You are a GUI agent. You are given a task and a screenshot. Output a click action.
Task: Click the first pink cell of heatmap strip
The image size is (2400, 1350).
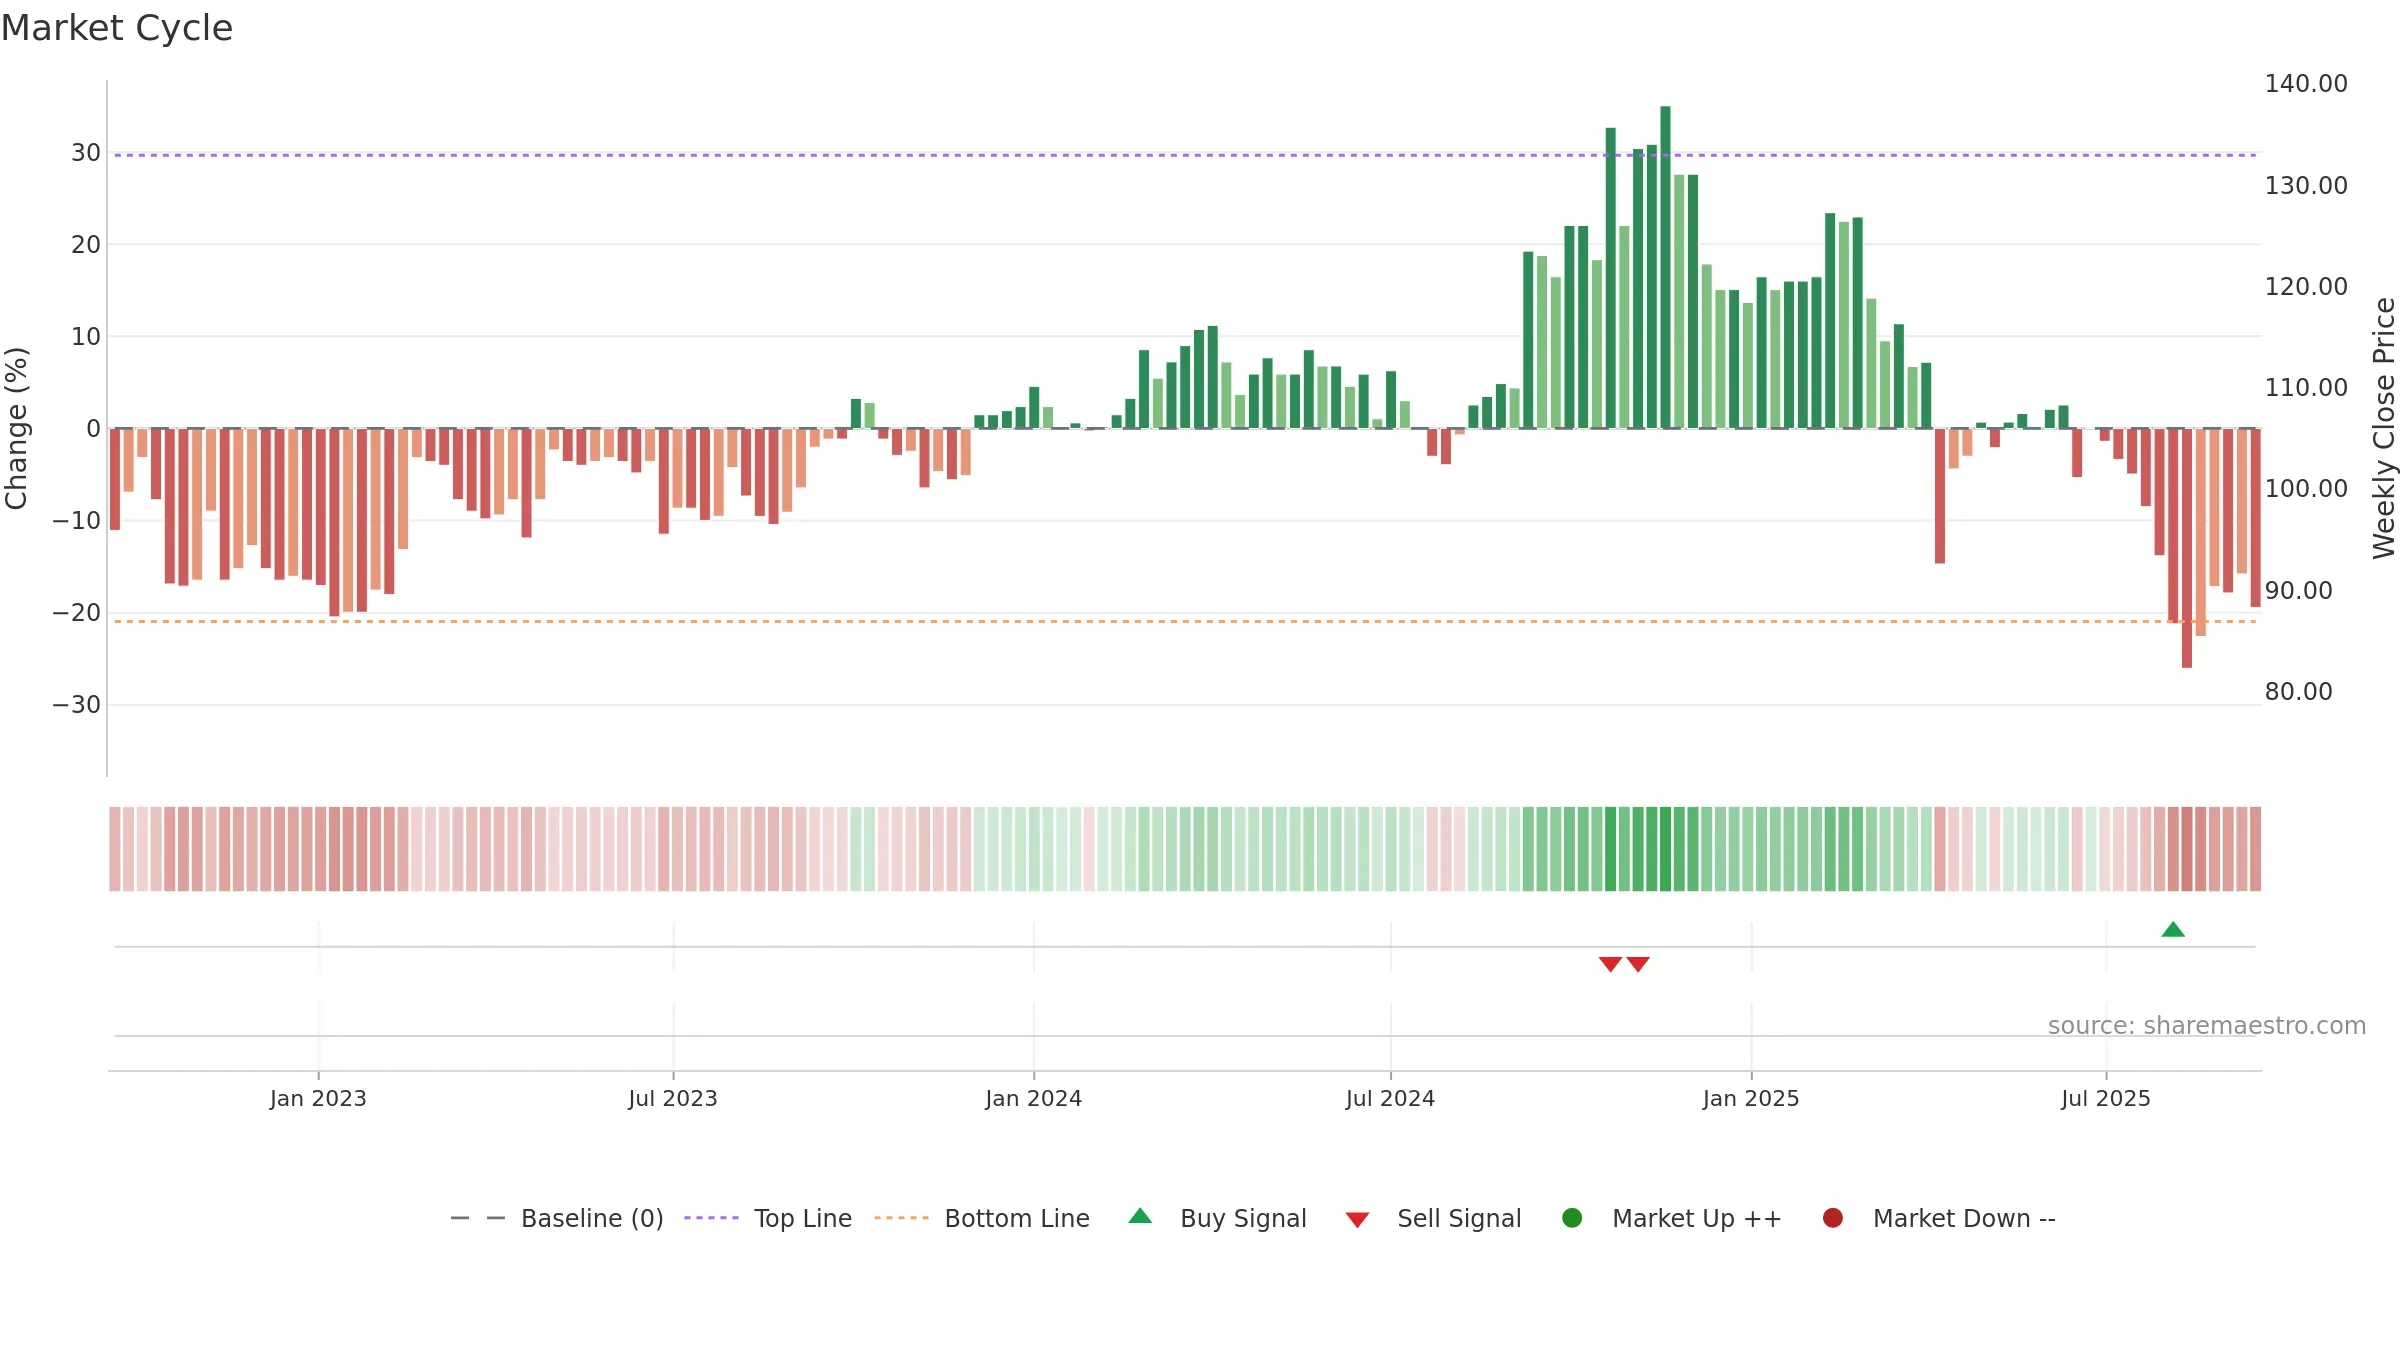pos(115,849)
